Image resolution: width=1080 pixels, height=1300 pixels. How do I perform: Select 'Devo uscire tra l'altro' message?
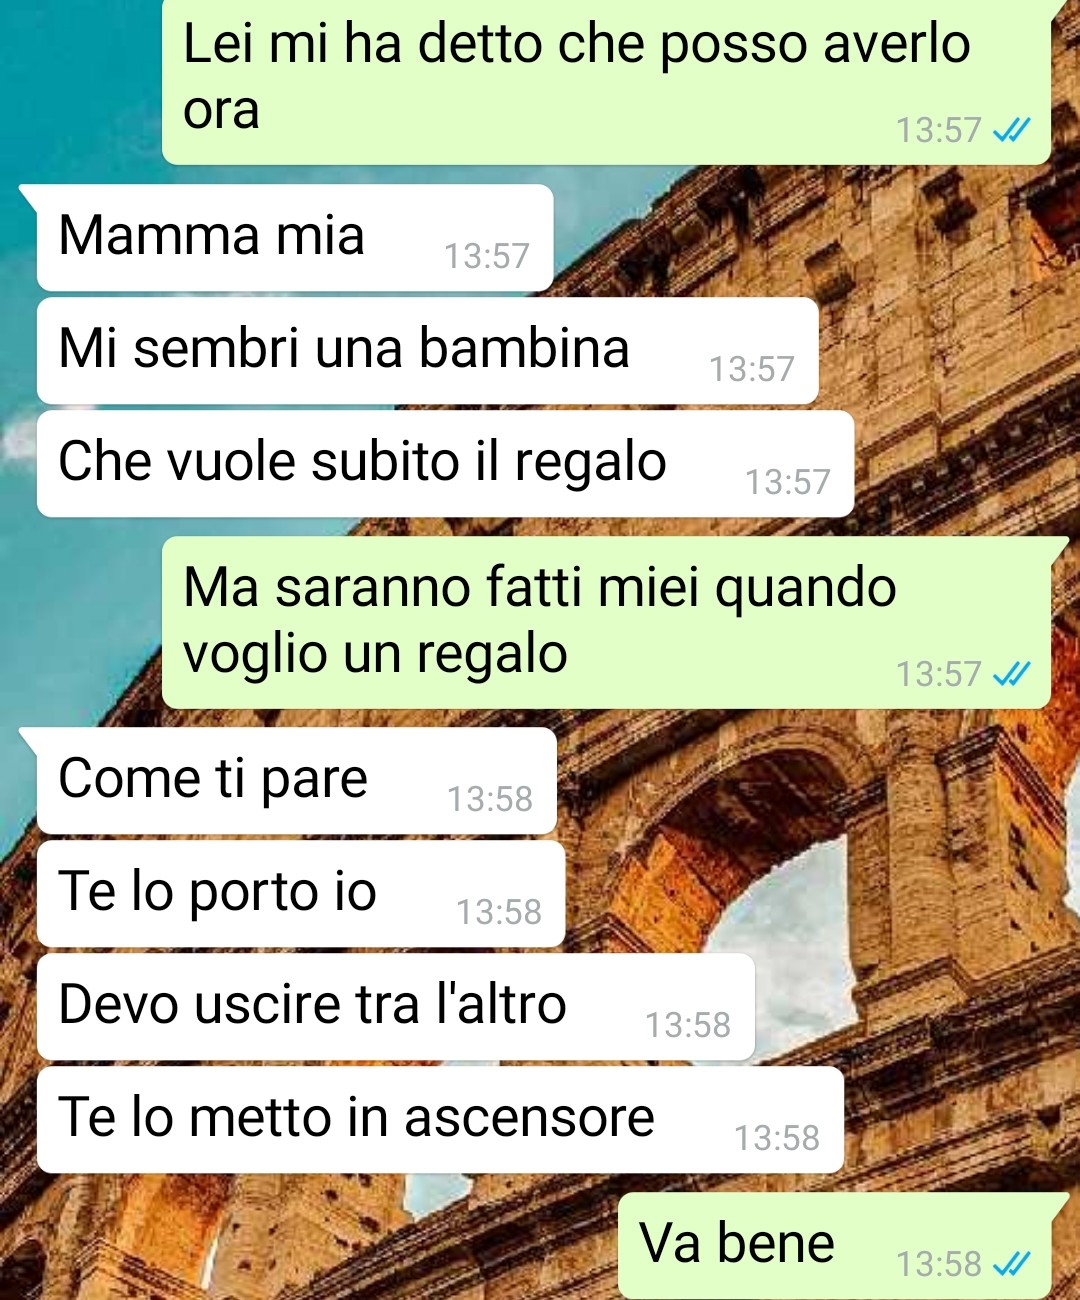(396, 1007)
